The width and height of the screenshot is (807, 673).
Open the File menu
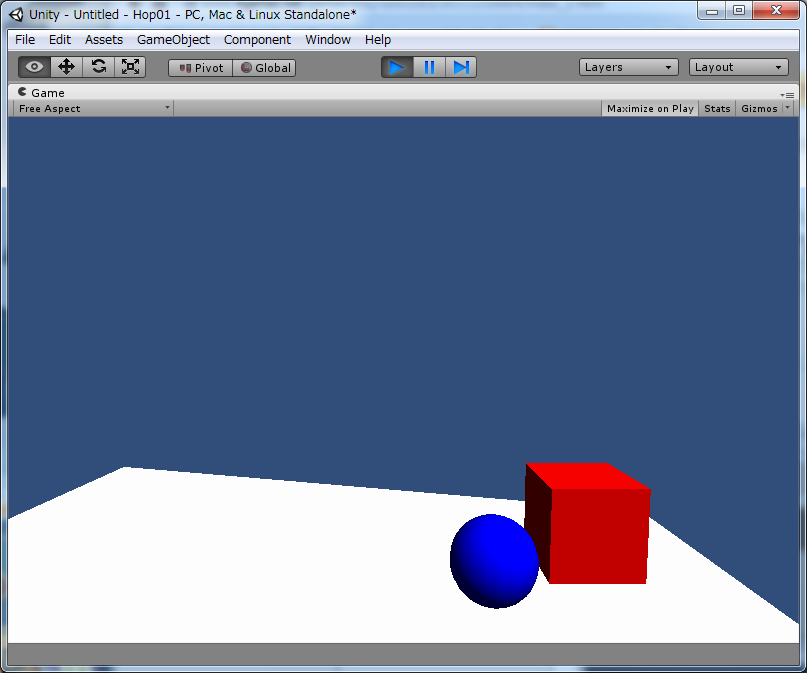pyautogui.click(x=25, y=40)
